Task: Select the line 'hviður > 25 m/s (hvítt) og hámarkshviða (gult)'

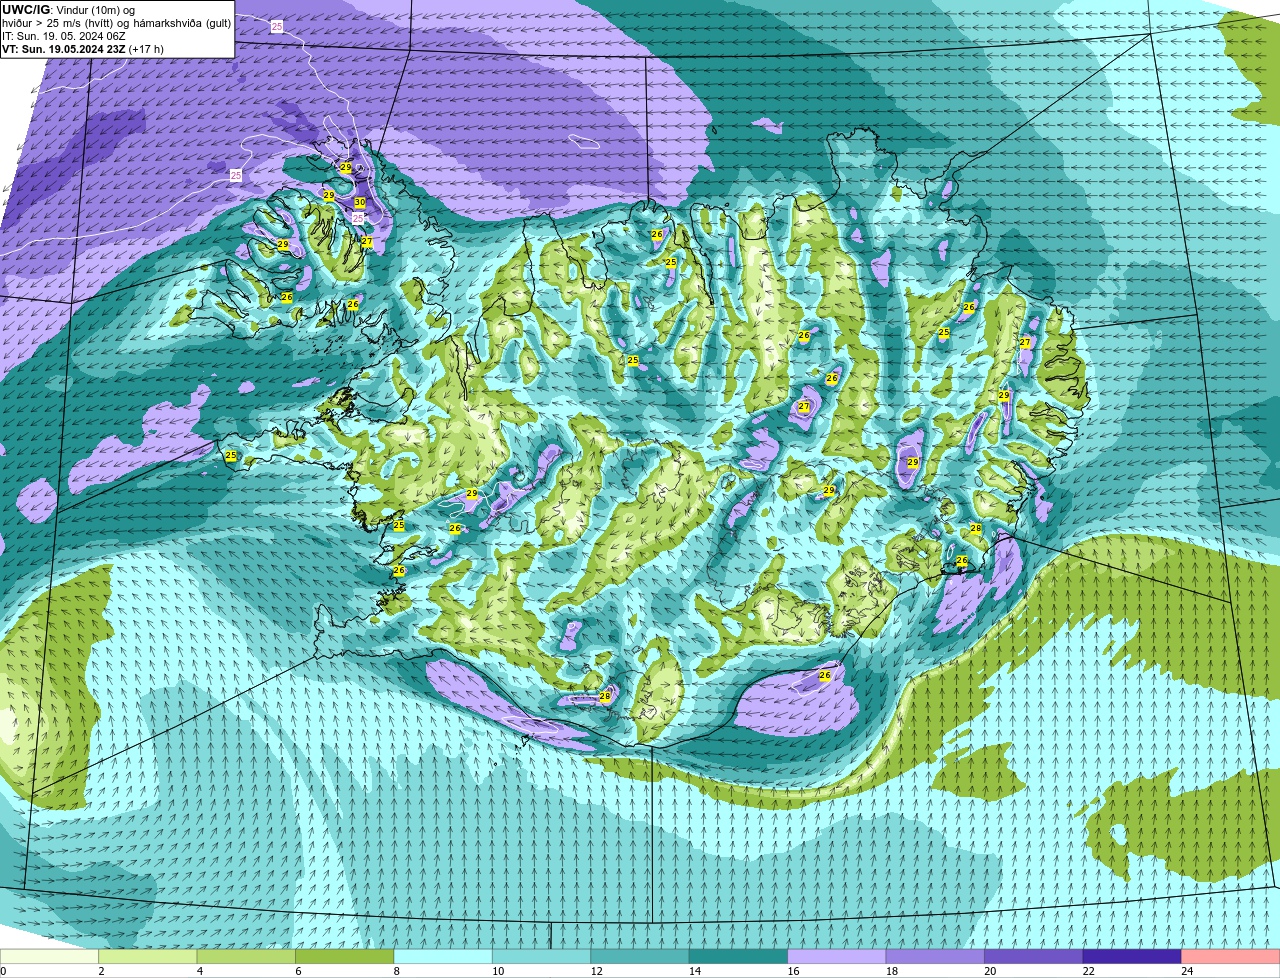Action: pos(116,23)
